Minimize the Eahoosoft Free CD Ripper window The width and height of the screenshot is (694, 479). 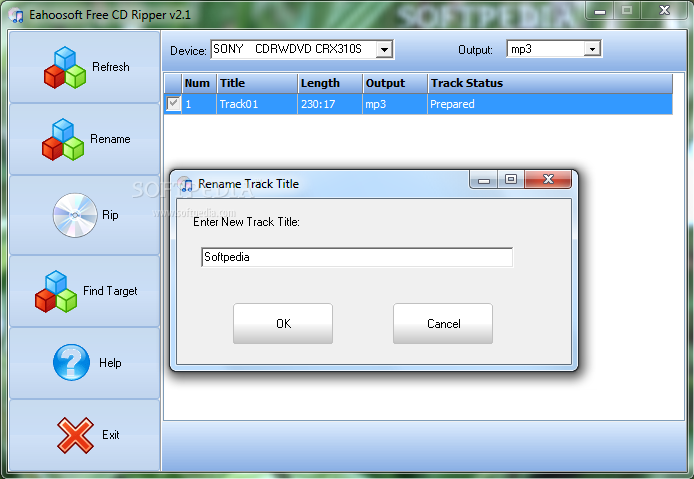(600, 11)
